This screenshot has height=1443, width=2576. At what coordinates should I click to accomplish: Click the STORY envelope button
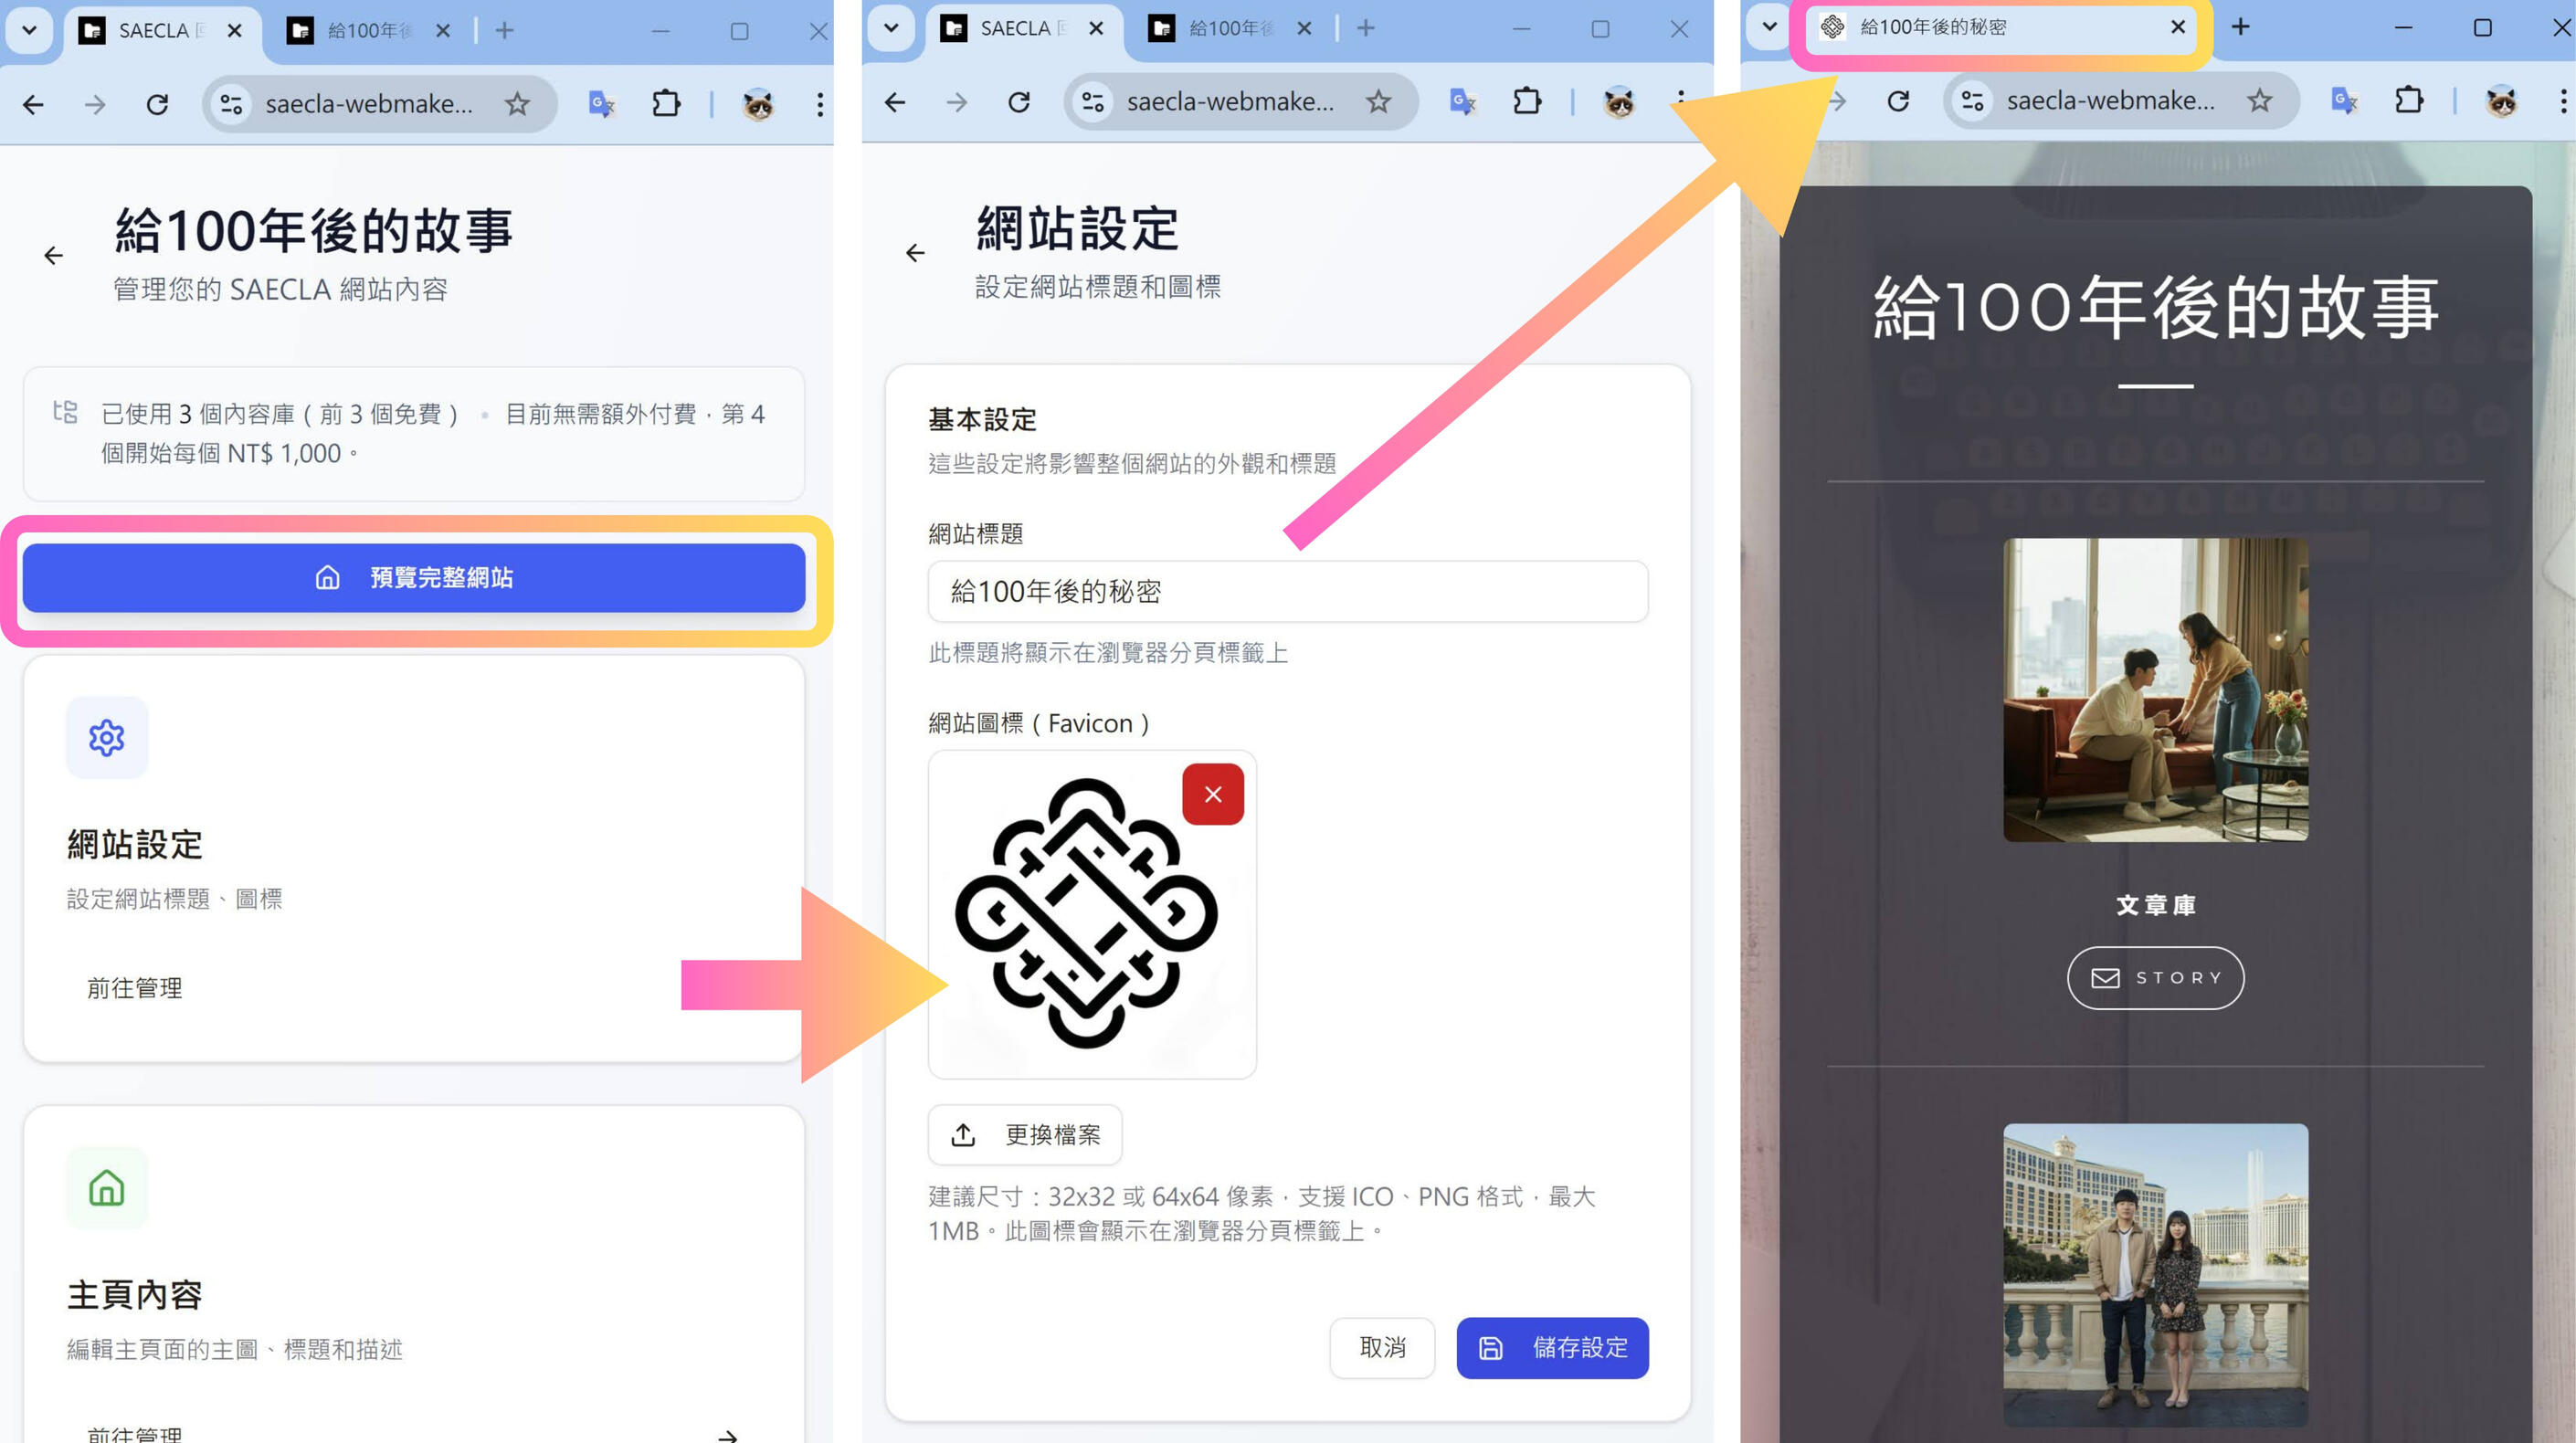click(2155, 977)
